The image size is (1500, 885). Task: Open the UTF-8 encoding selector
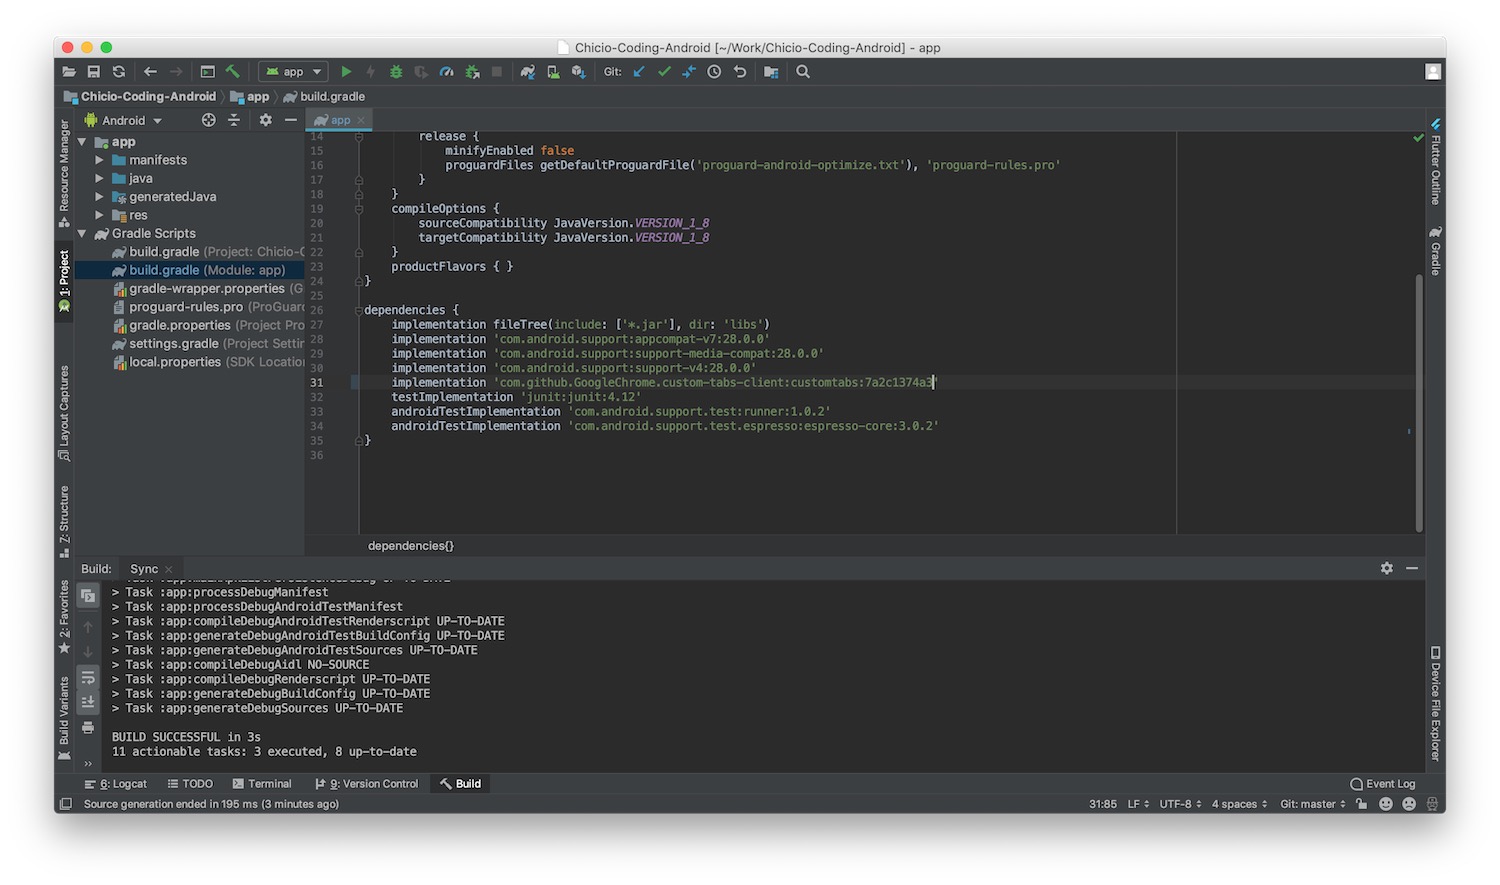1181,804
